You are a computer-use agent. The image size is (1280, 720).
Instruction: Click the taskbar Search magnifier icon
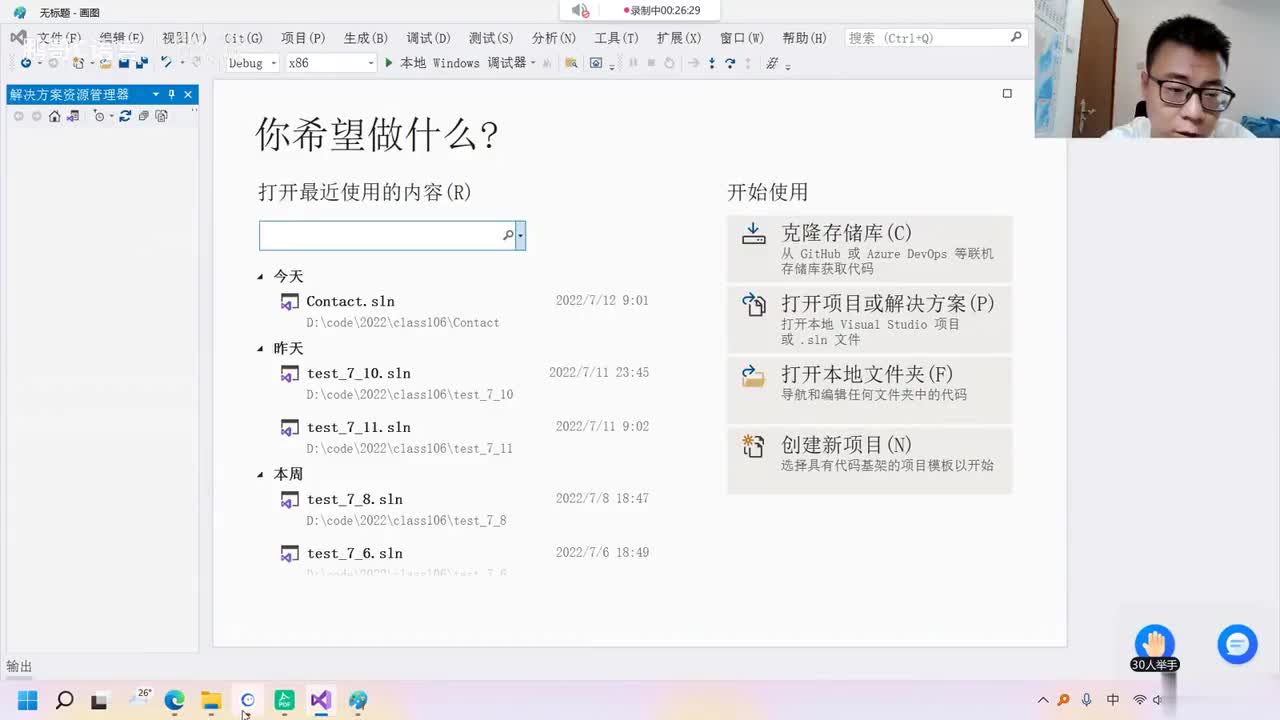tap(64, 700)
